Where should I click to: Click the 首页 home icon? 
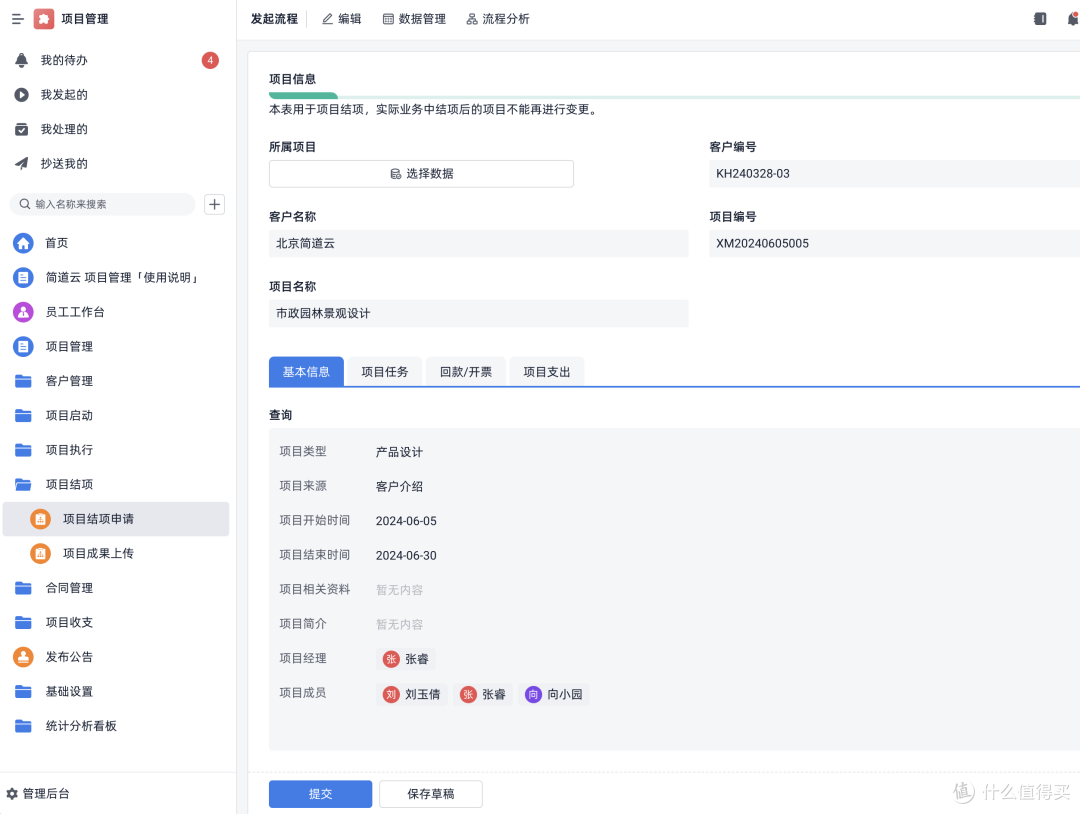coord(23,242)
